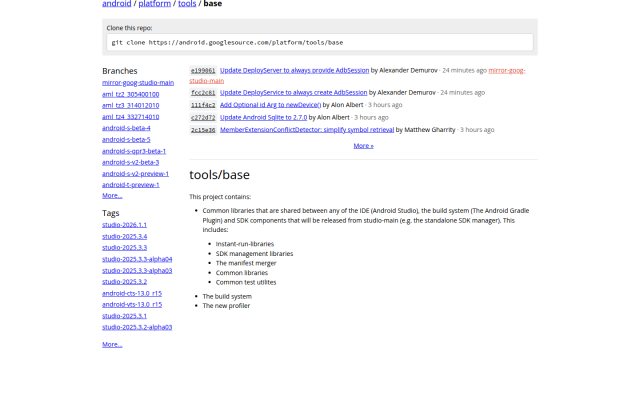Open the android breadcrumb link
Viewport: 640px width, 400px height.
point(116,4)
